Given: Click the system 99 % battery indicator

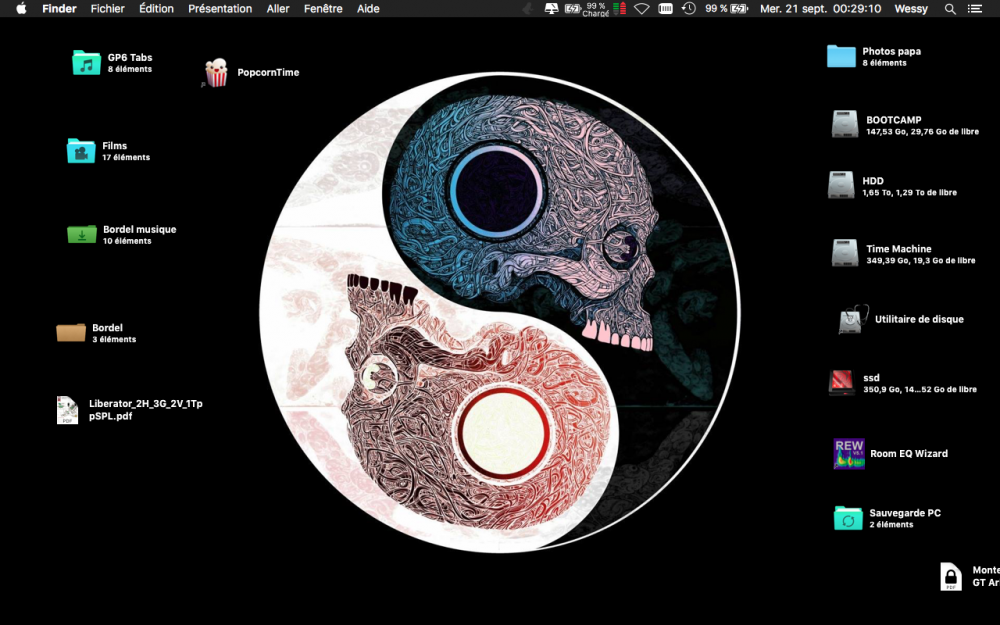Looking at the screenshot, I should point(726,8).
